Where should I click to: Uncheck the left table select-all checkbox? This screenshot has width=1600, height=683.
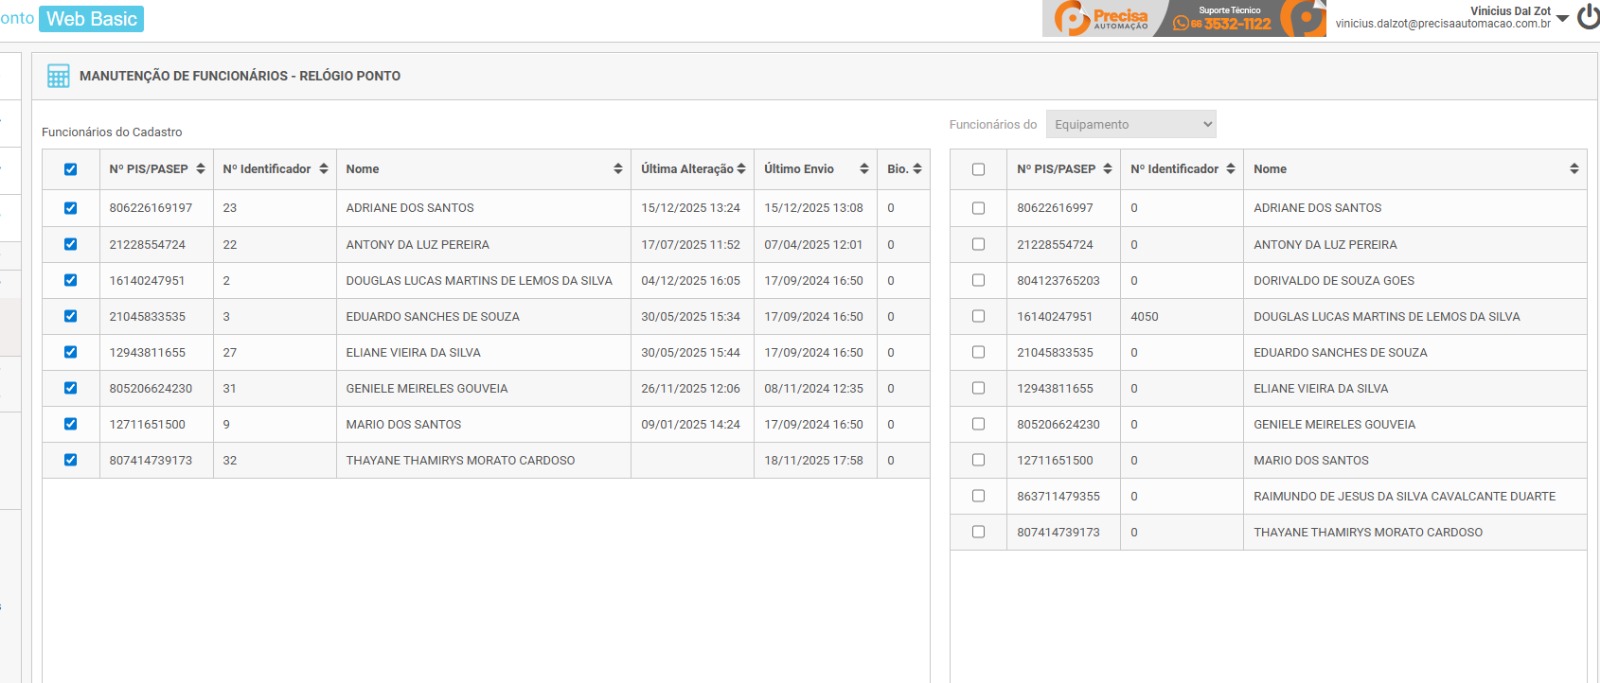(70, 169)
